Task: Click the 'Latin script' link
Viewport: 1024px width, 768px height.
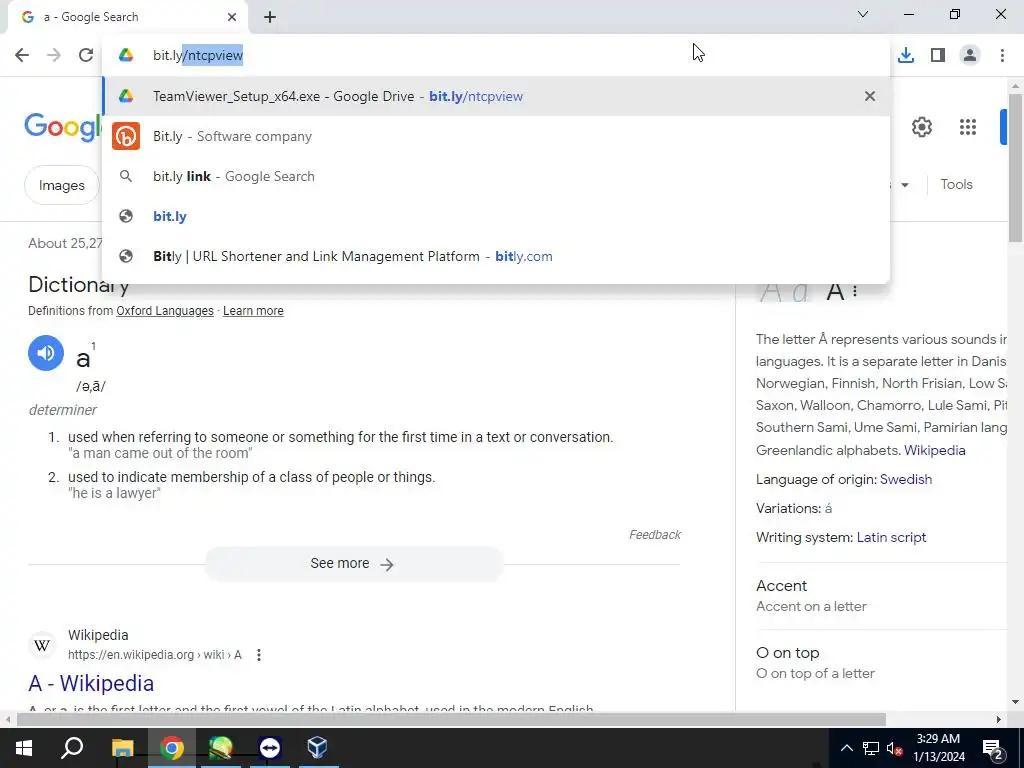Action: click(x=891, y=537)
